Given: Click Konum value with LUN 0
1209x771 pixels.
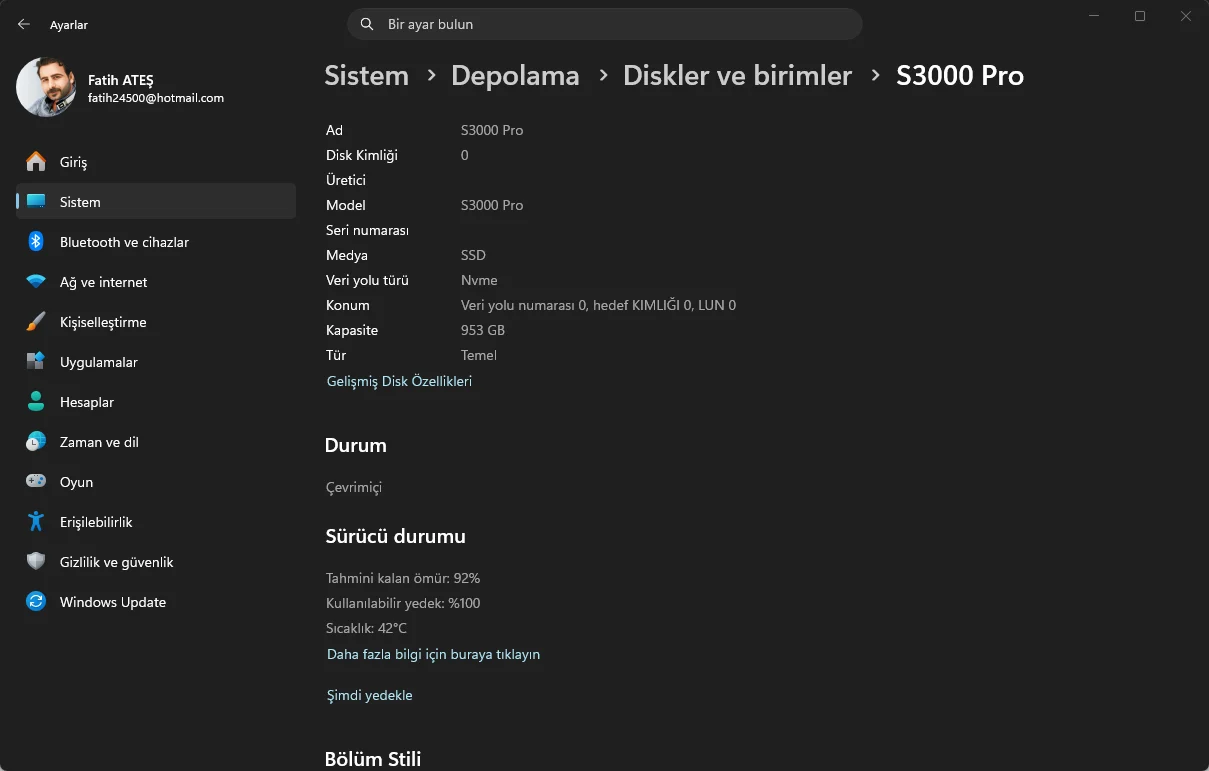Looking at the screenshot, I should (598, 305).
